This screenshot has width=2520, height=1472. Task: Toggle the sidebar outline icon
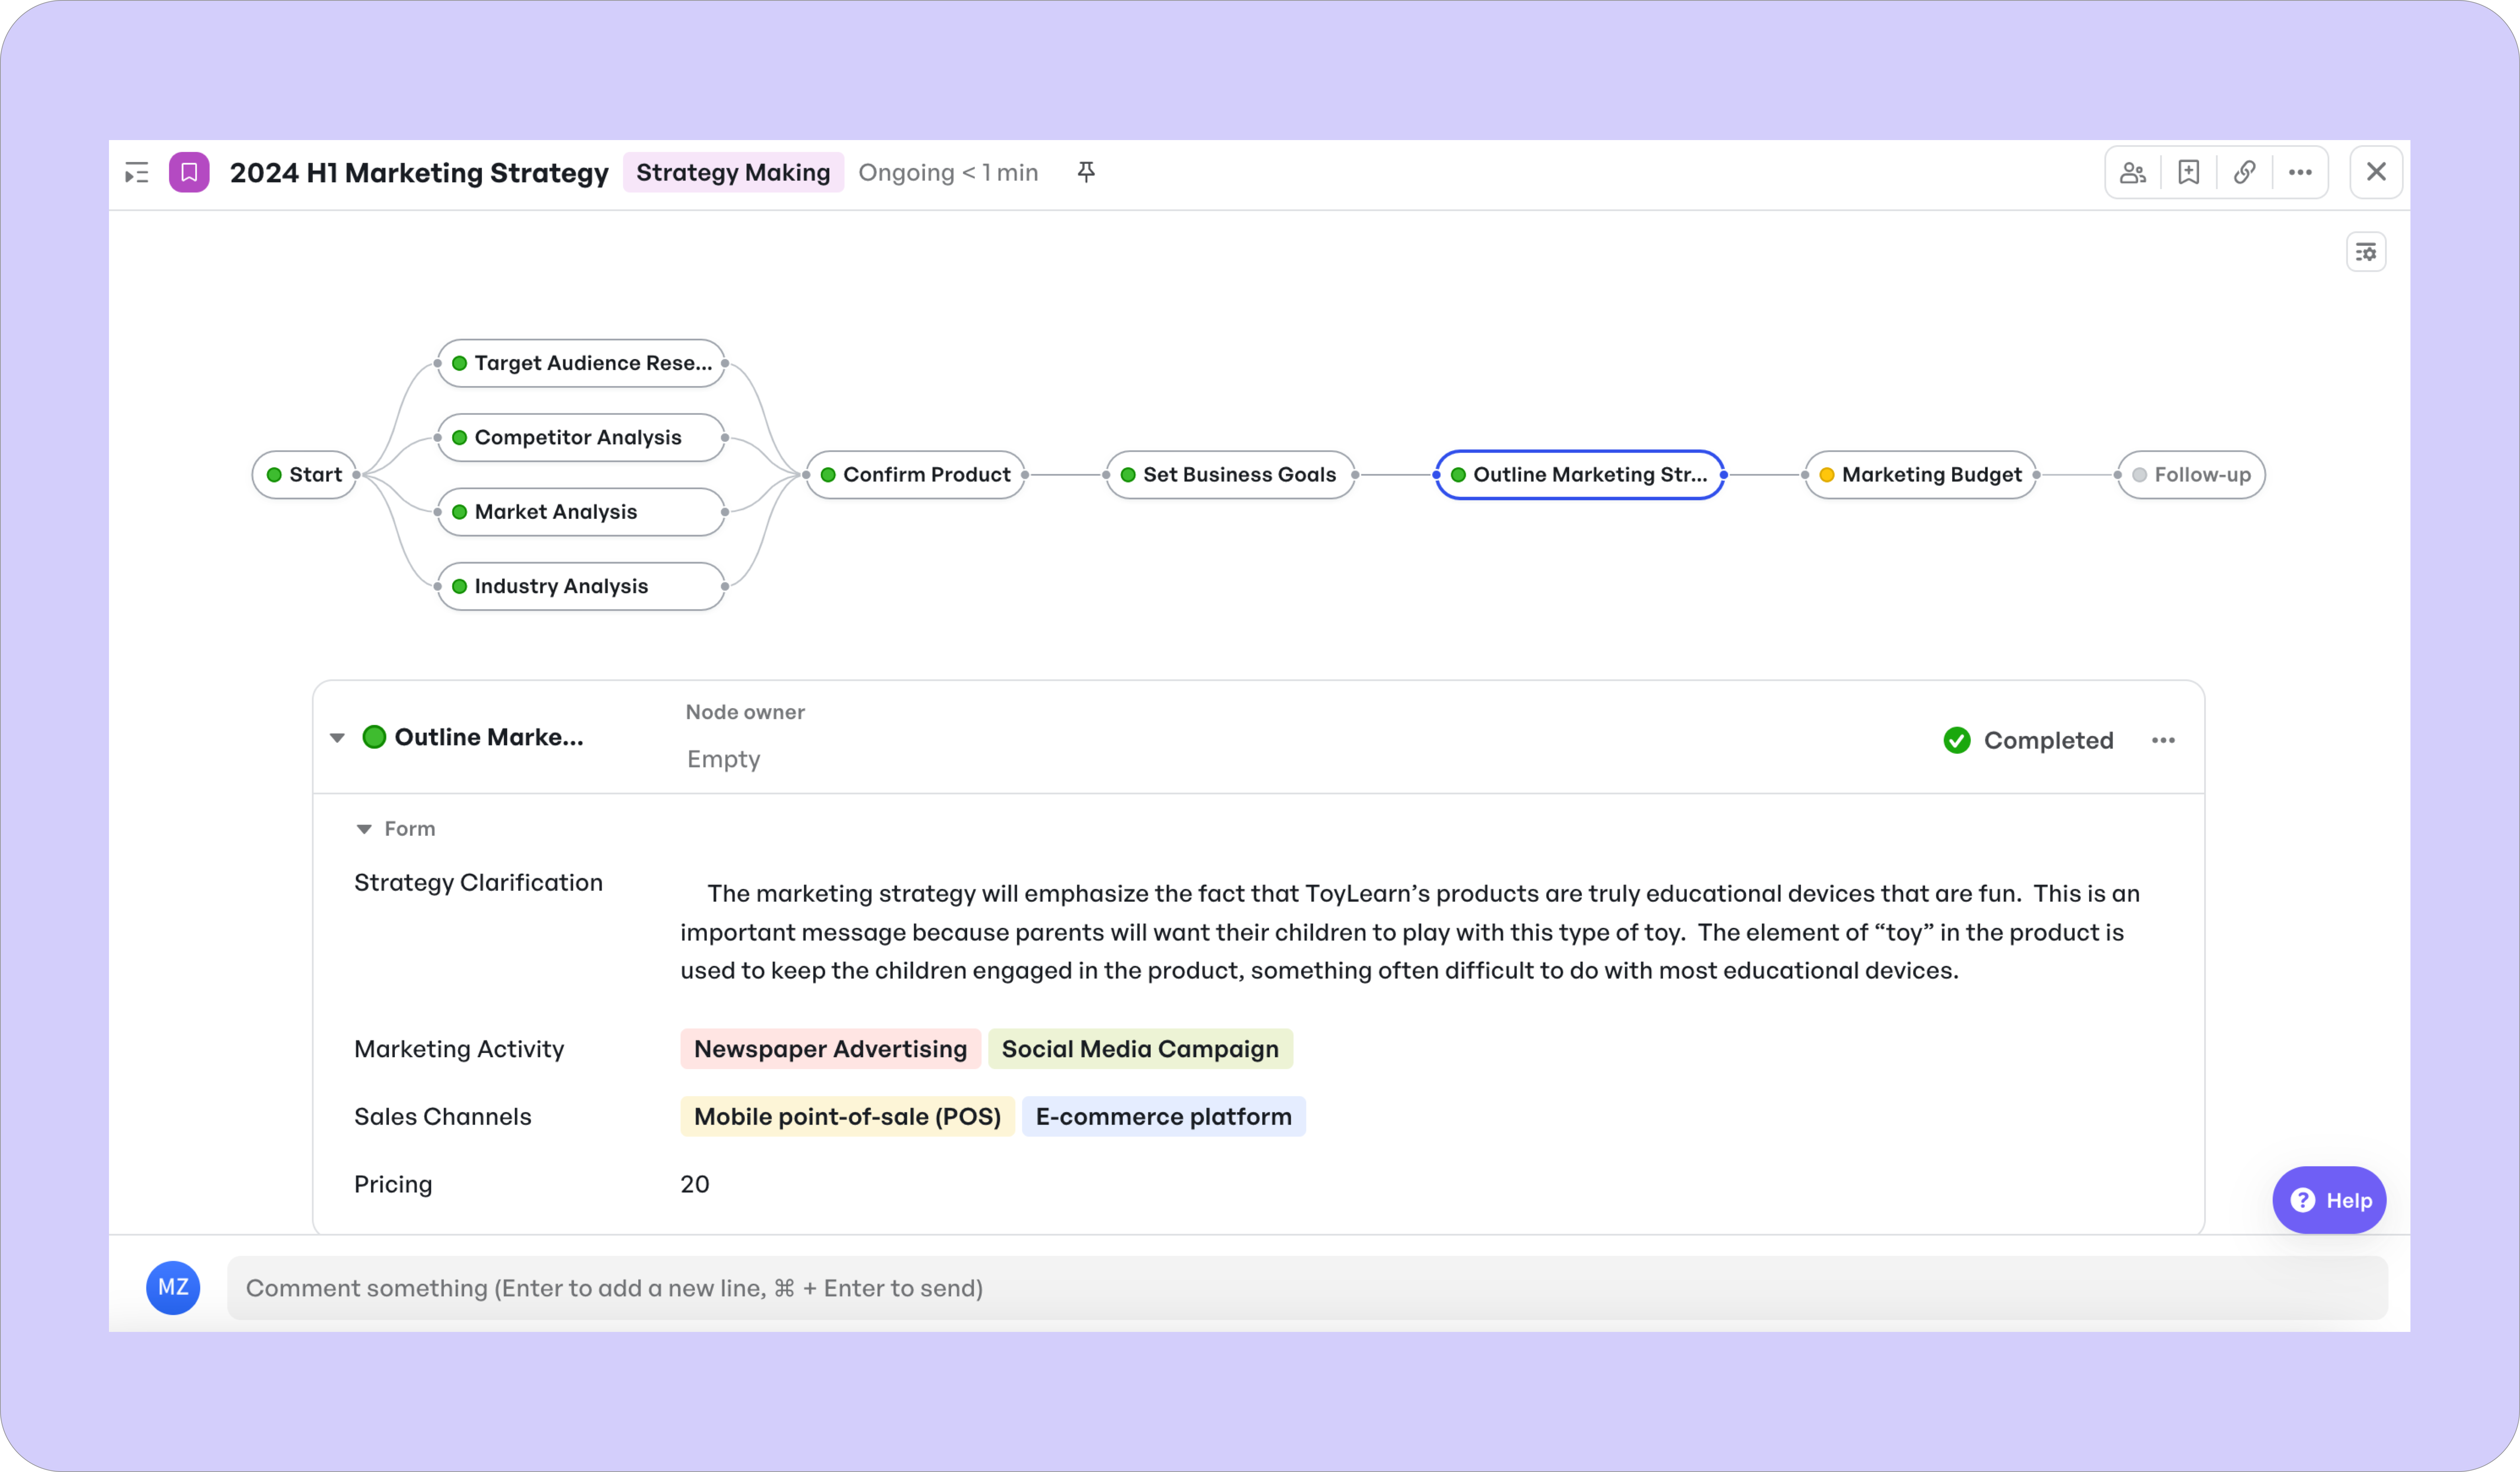(137, 173)
